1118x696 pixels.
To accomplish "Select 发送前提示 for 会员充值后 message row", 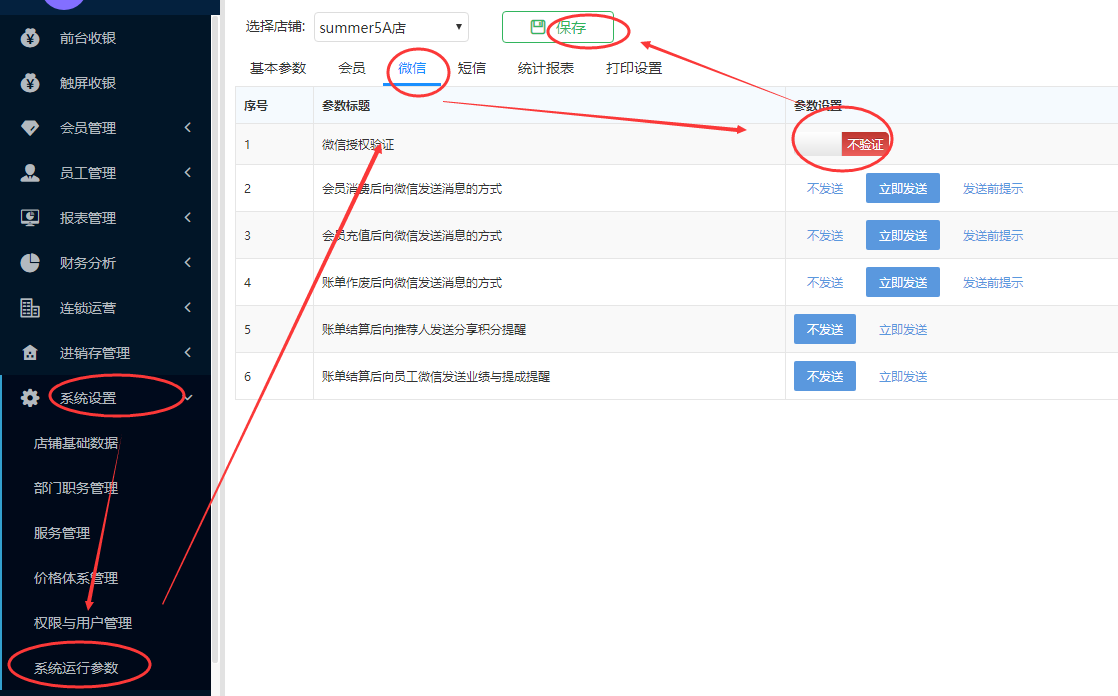I will 993,235.
